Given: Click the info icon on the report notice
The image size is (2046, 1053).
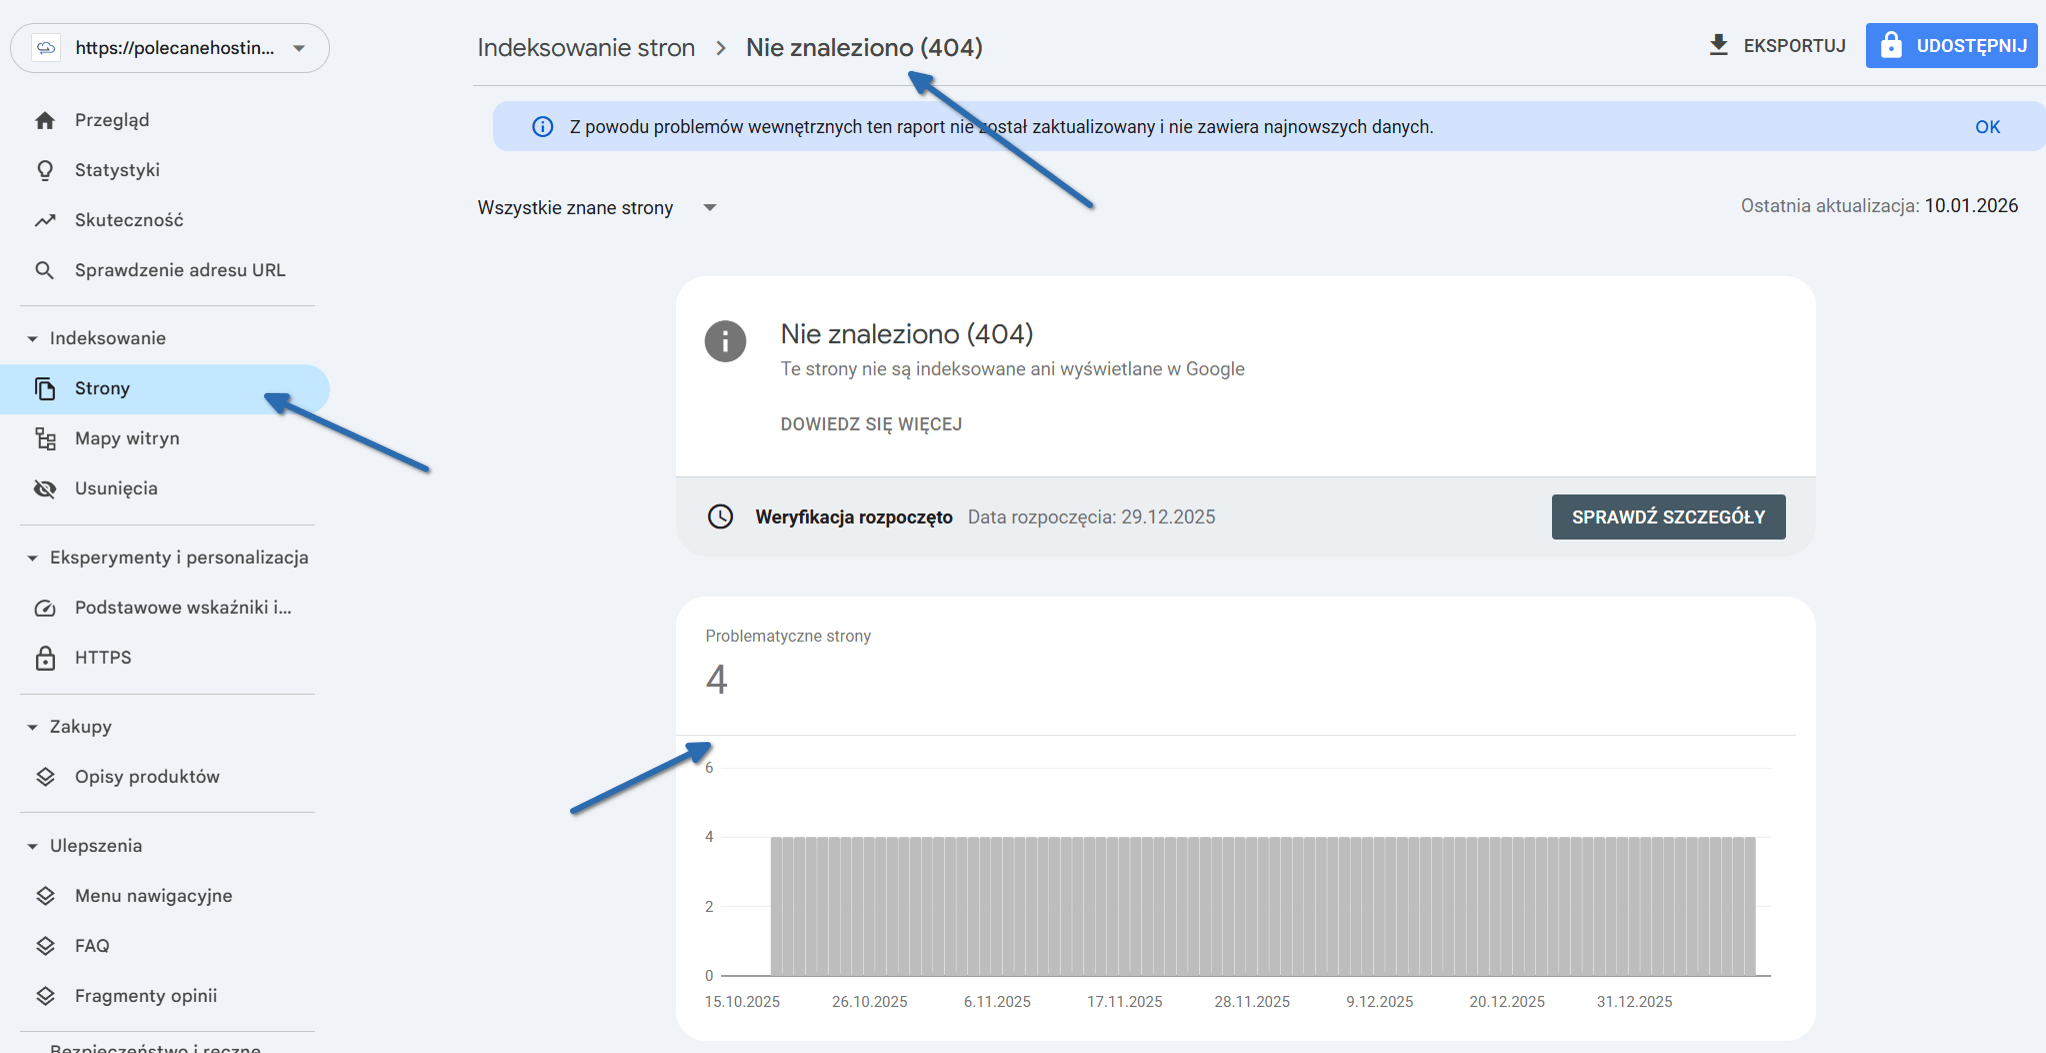Looking at the screenshot, I should [542, 126].
